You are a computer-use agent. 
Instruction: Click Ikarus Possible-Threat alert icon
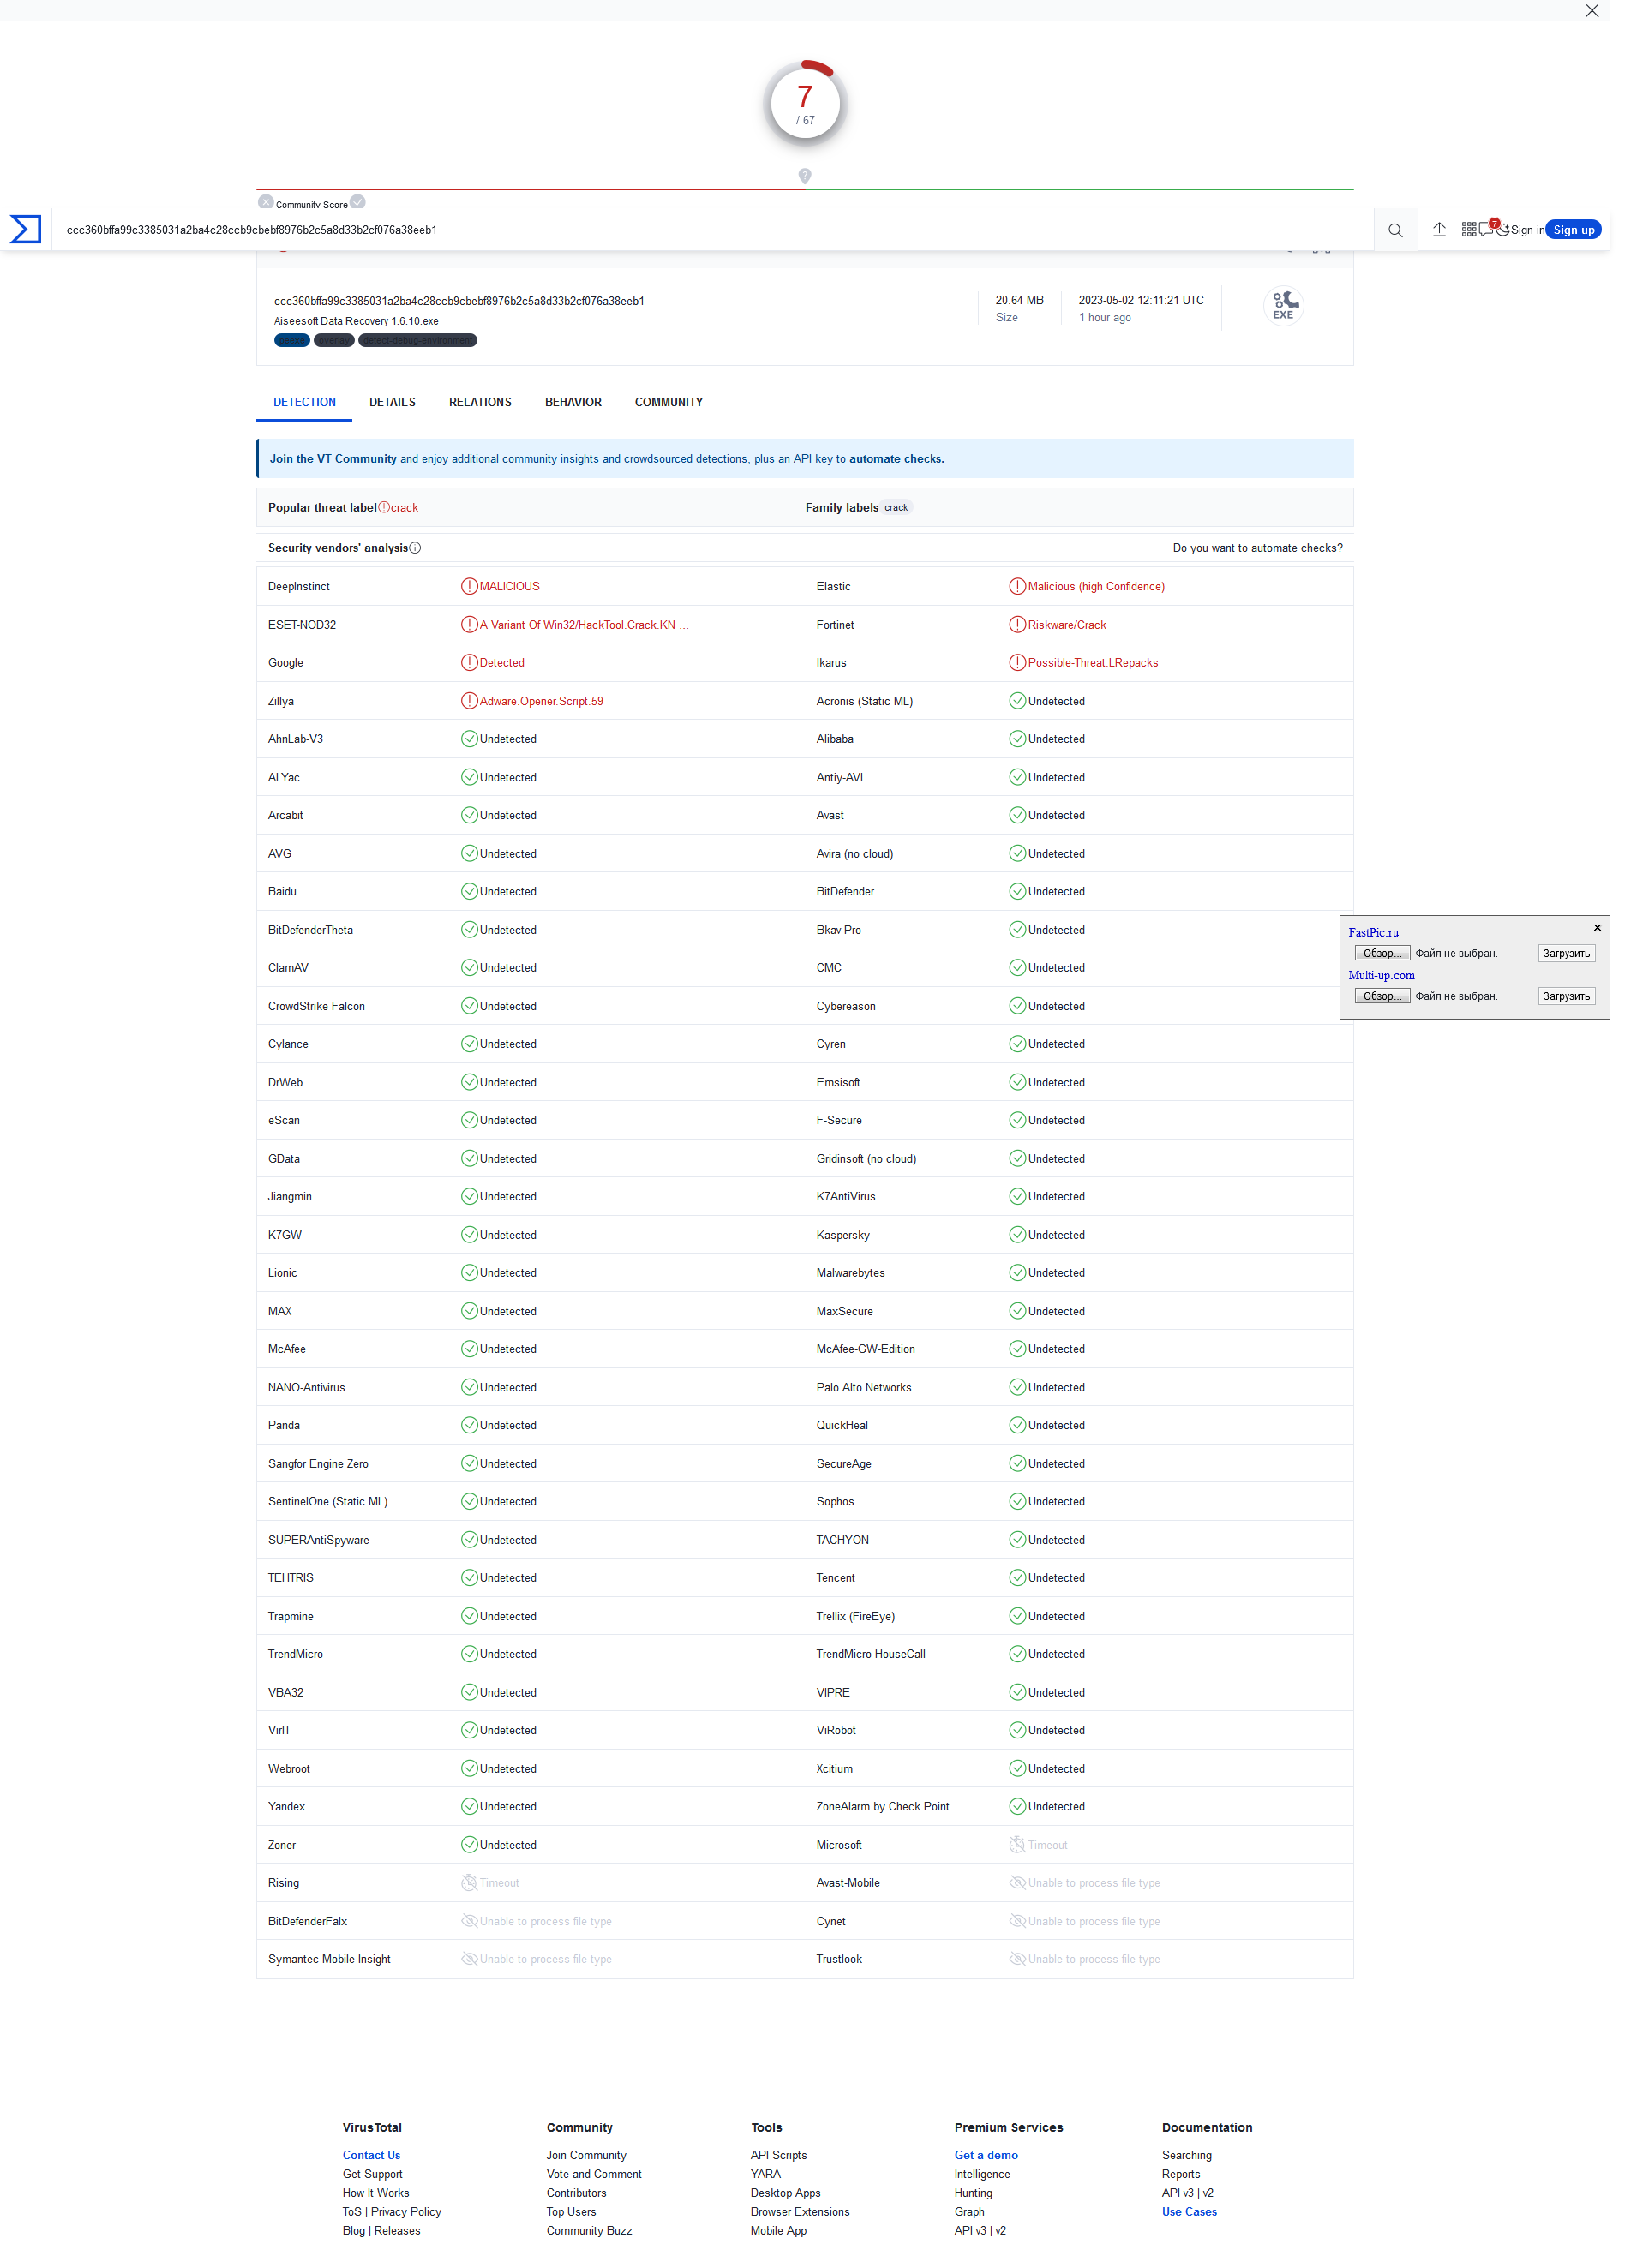[1017, 662]
